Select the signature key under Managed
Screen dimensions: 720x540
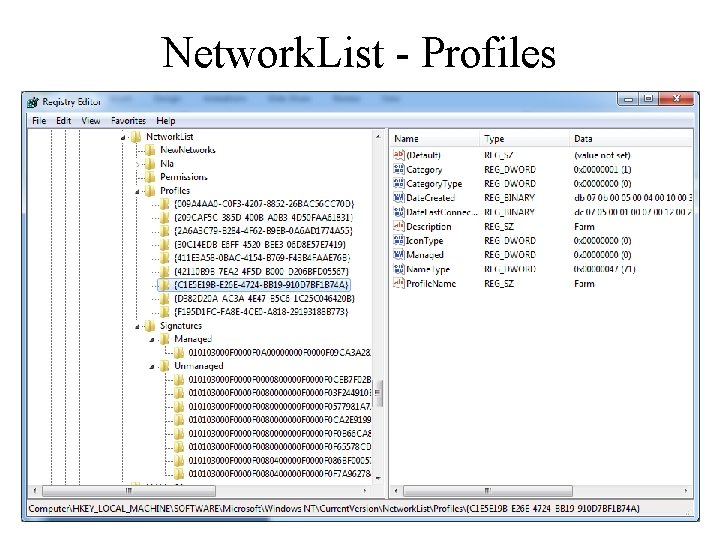pyautogui.click(x=279, y=353)
